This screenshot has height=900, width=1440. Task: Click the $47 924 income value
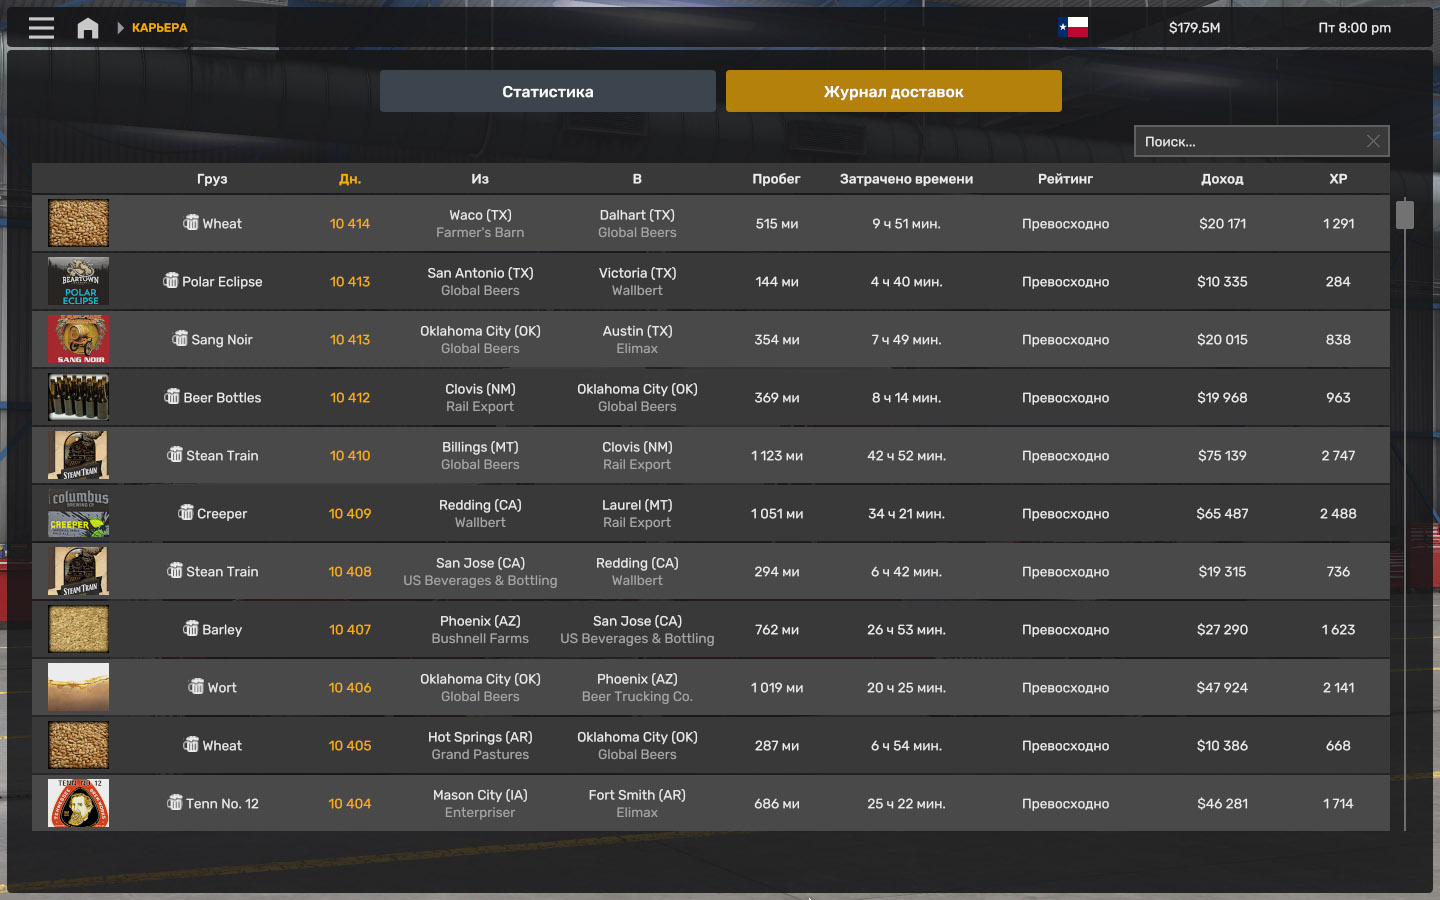coord(1222,687)
